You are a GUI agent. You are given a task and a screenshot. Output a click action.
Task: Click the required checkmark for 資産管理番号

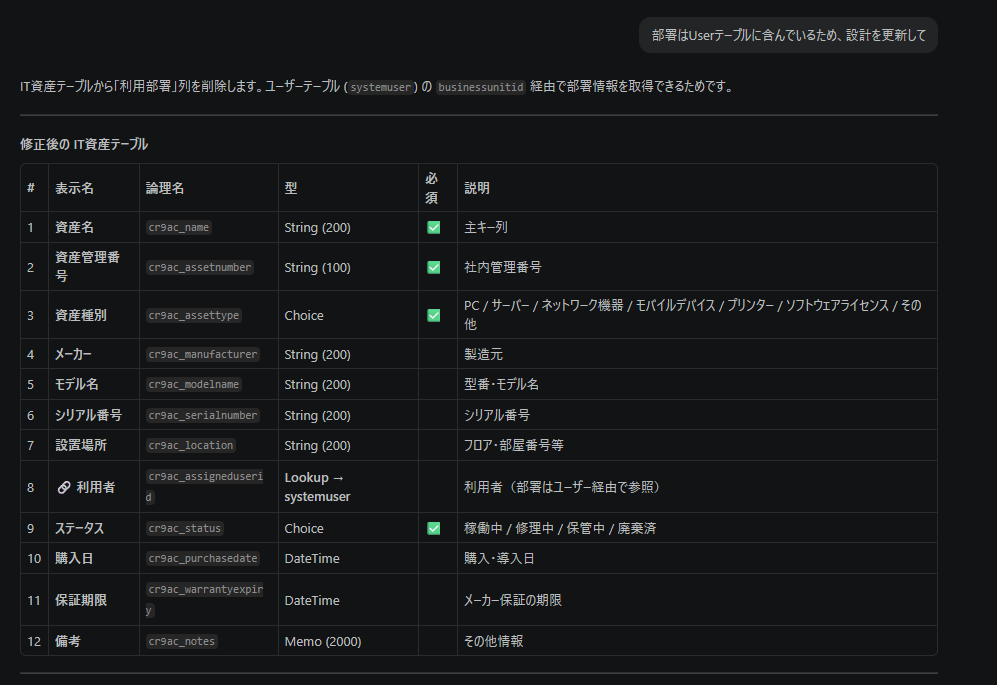[x=433, y=267]
